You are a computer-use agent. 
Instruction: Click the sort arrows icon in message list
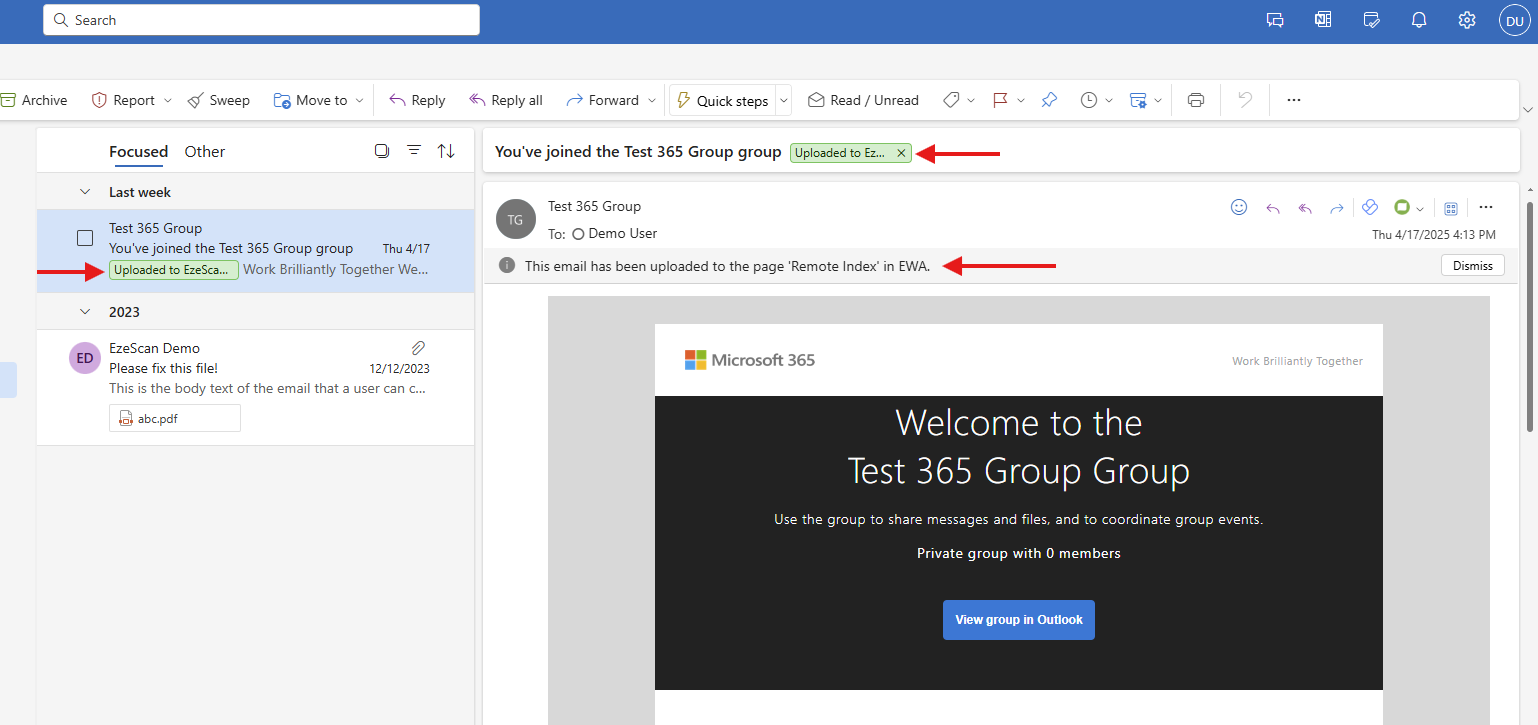446,151
